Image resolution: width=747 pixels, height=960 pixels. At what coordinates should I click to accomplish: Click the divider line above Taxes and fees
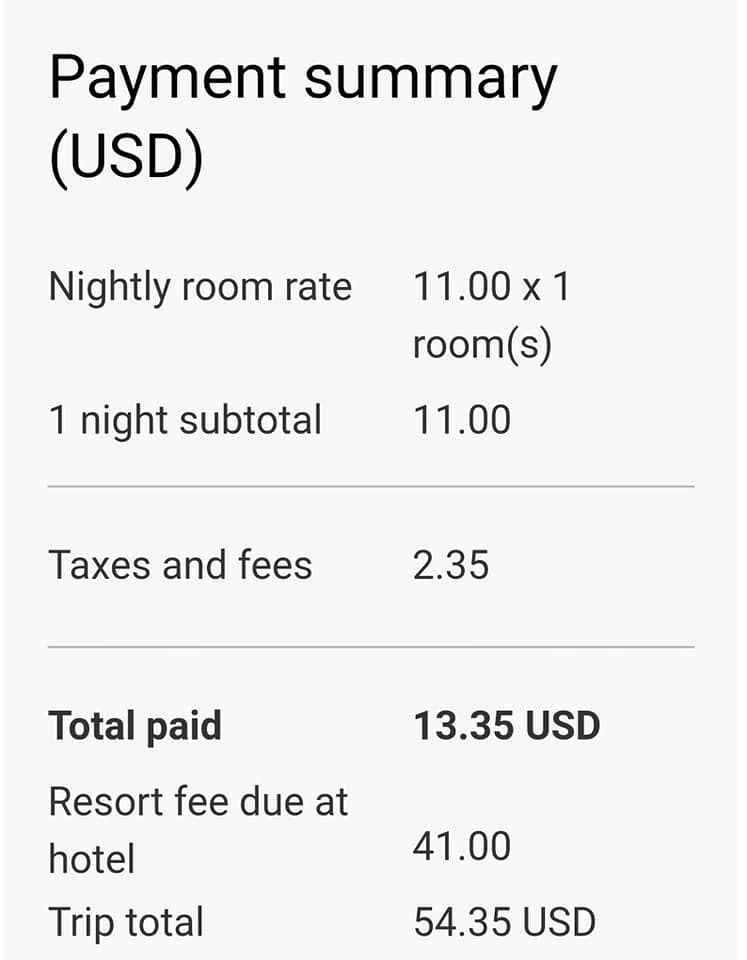371,487
